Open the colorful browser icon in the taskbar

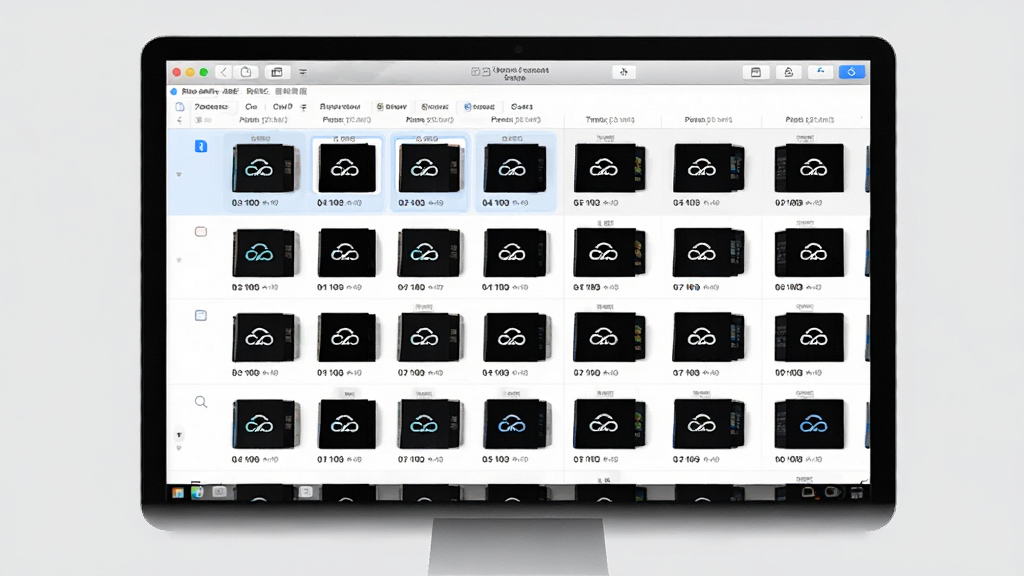tap(197, 492)
